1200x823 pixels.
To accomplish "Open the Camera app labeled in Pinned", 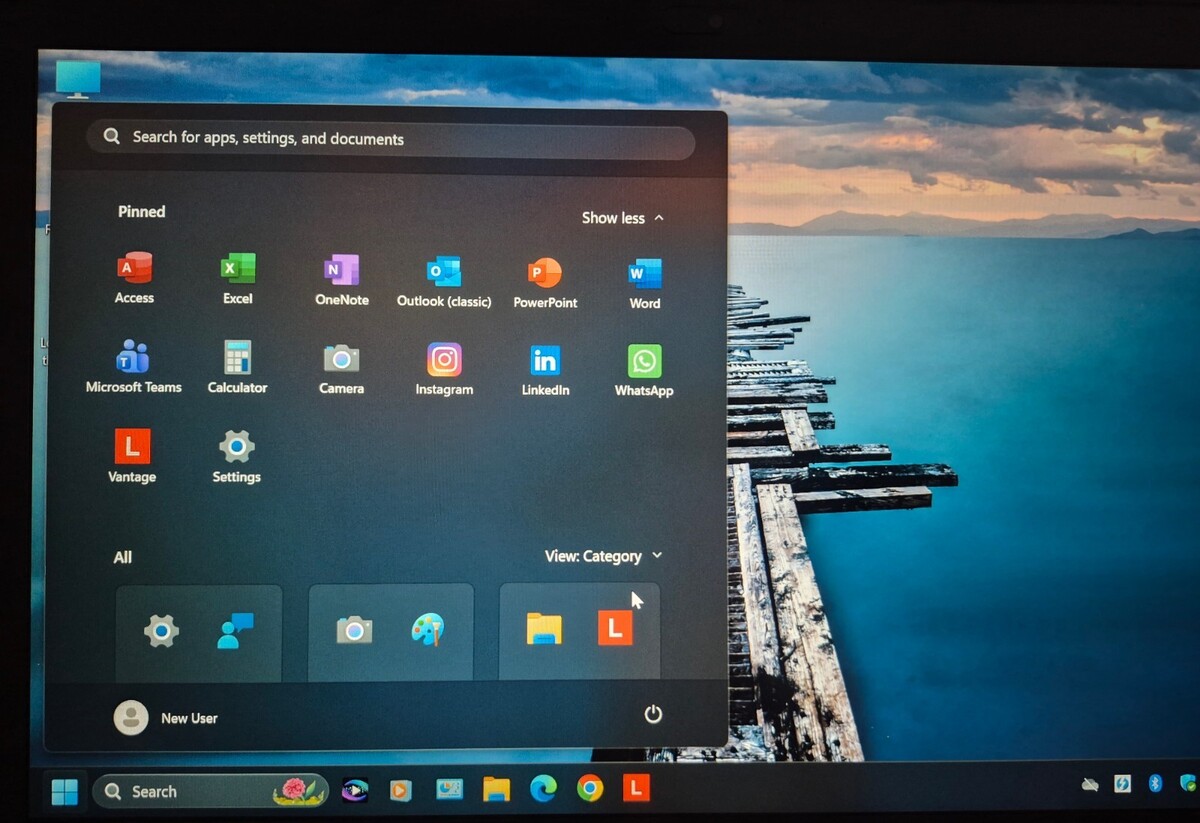I will pos(341,368).
